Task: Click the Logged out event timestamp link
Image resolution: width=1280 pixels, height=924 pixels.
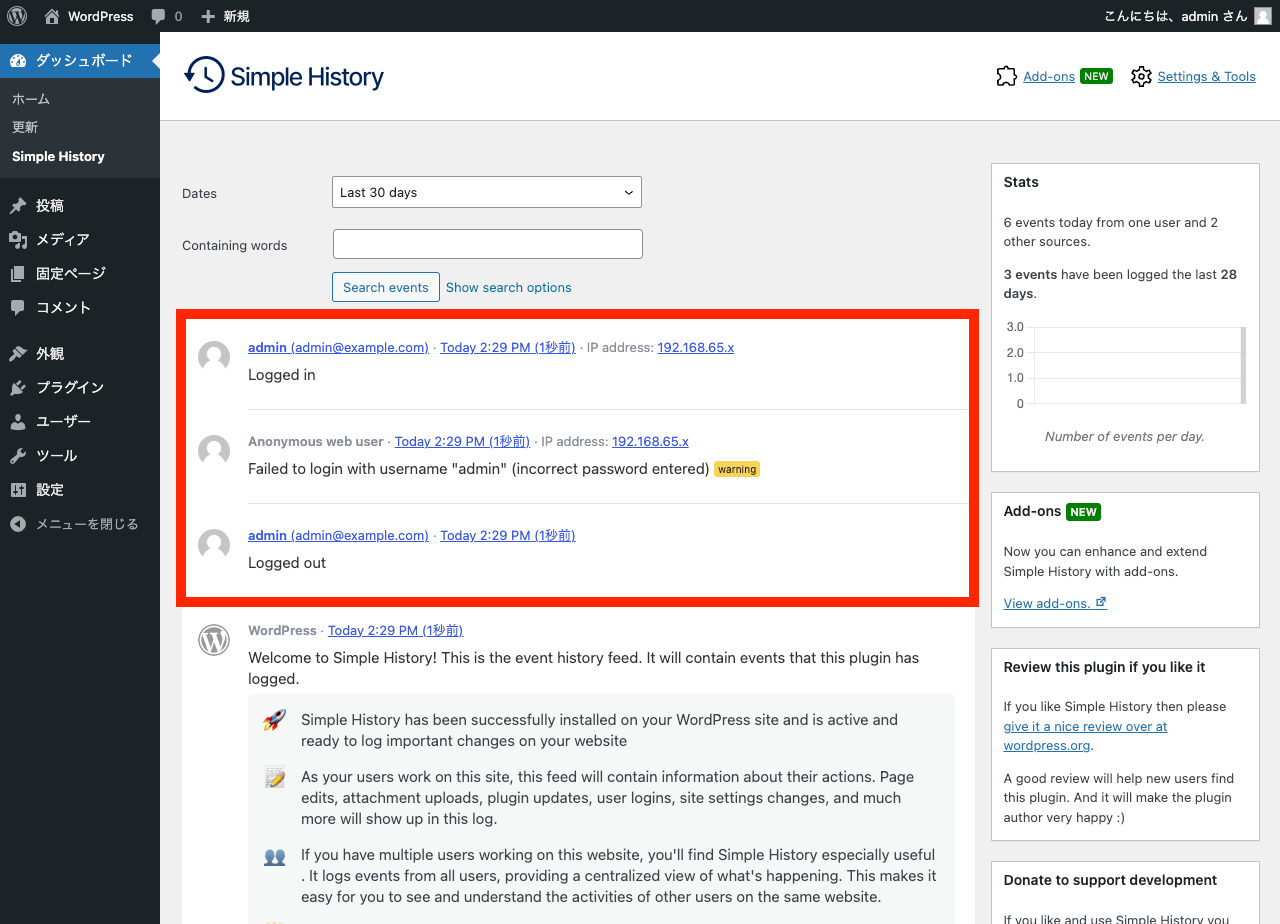Action: pos(508,535)
